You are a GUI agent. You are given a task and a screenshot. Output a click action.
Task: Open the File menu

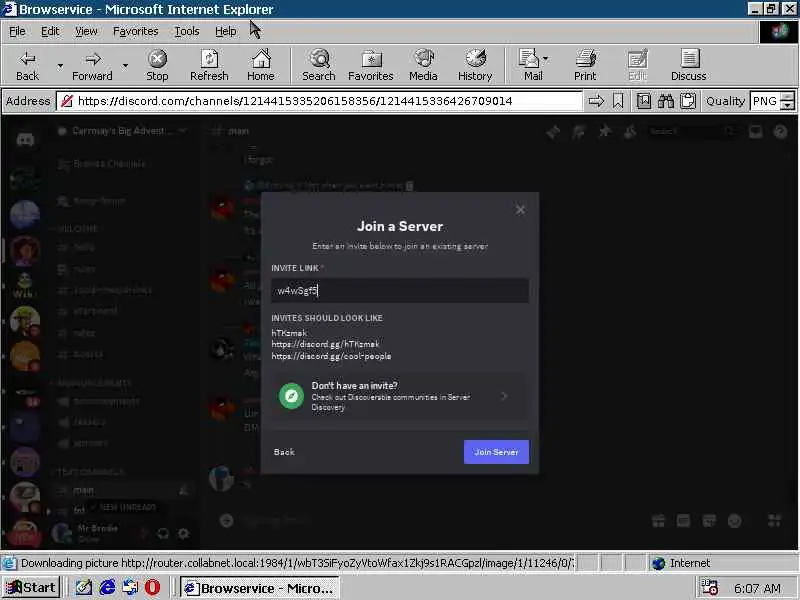17,32
